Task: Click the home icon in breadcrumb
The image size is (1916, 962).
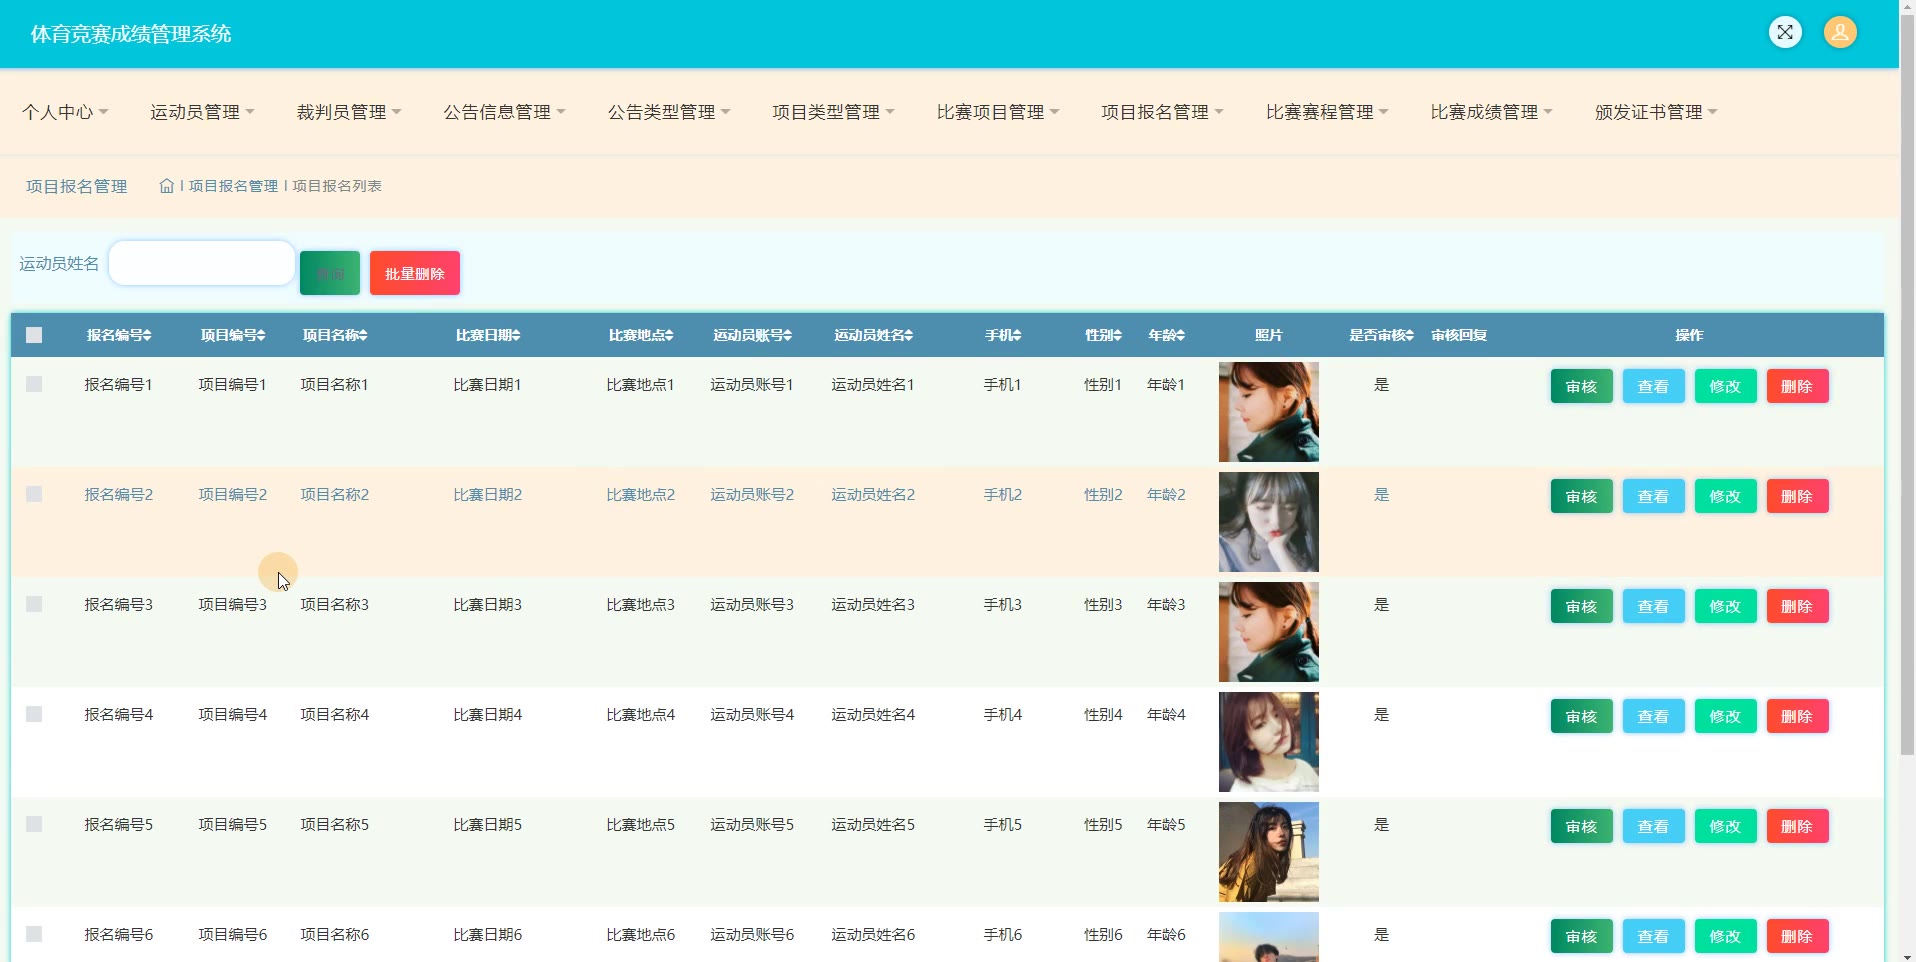Action: click(x=166, y=186)
